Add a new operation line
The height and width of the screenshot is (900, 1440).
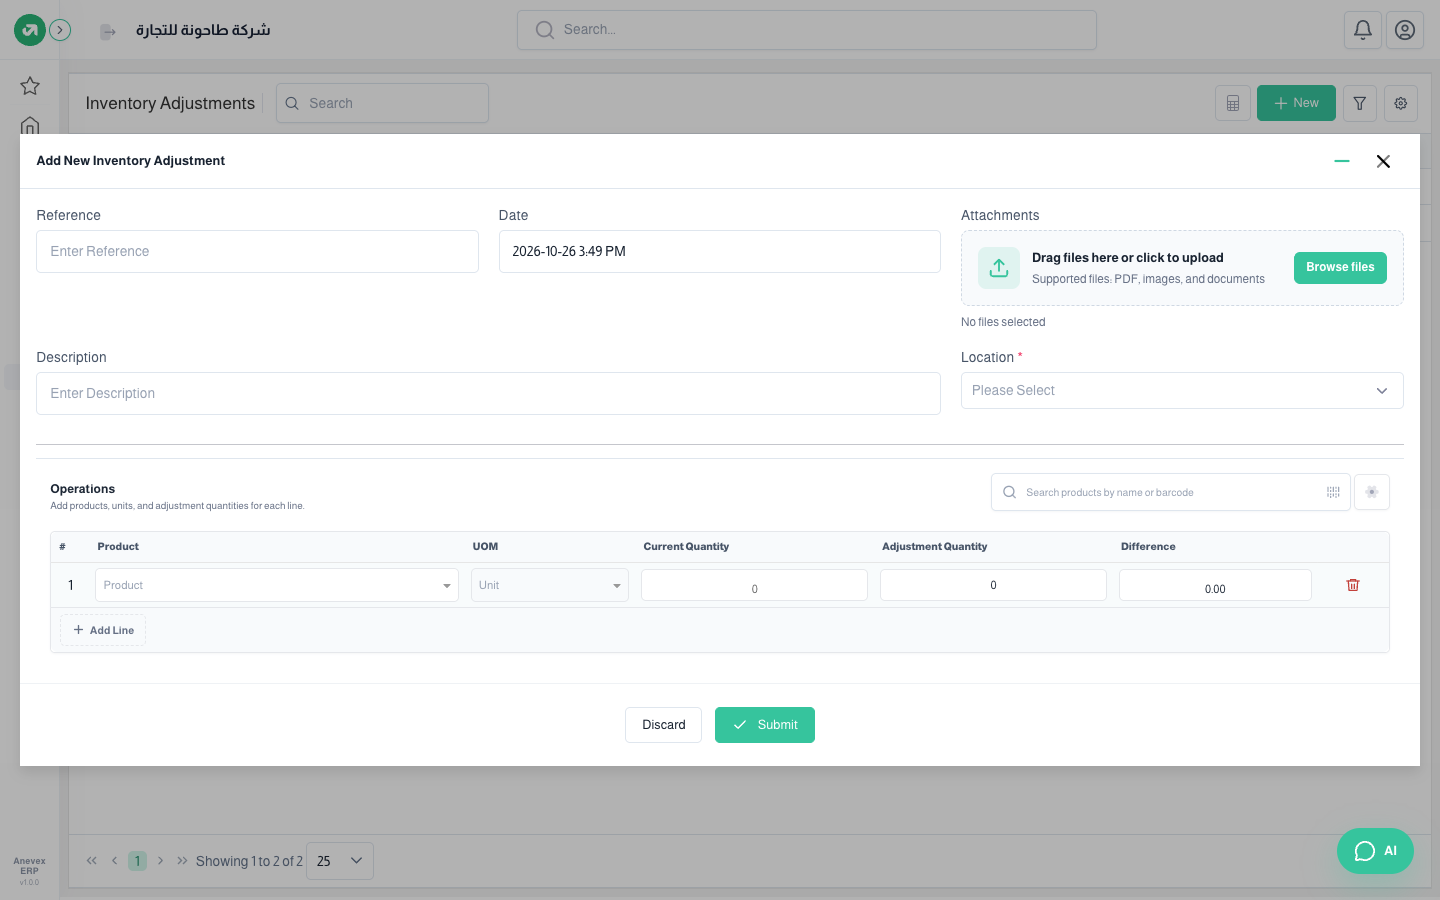pos(103,630)
